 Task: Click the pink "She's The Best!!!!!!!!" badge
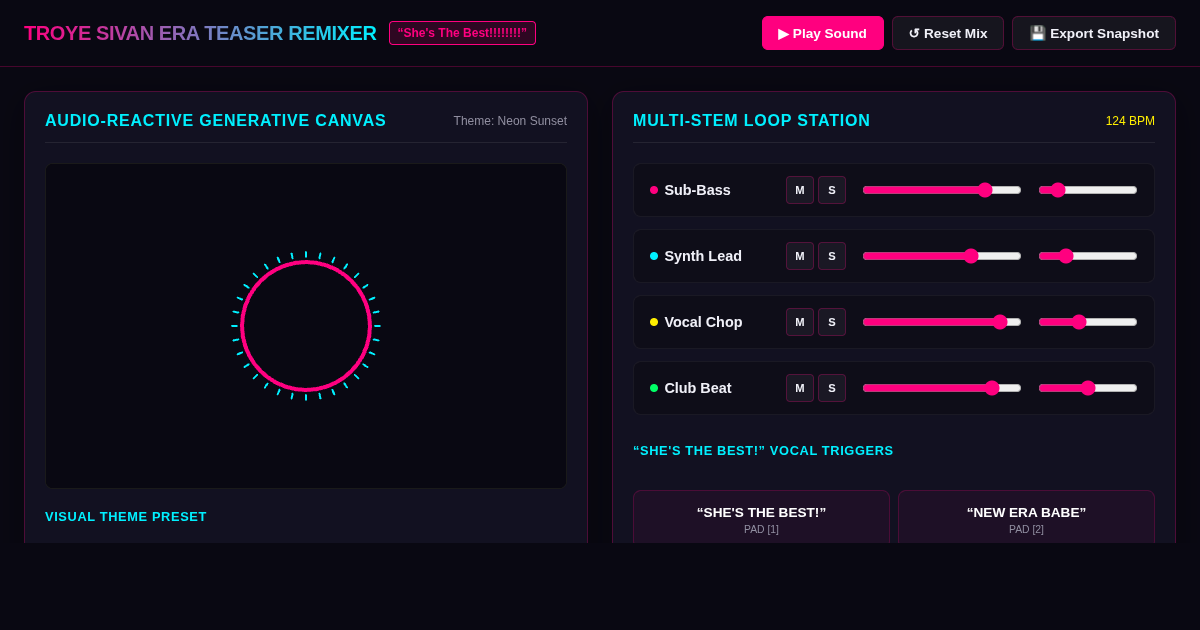pos(462,33)
